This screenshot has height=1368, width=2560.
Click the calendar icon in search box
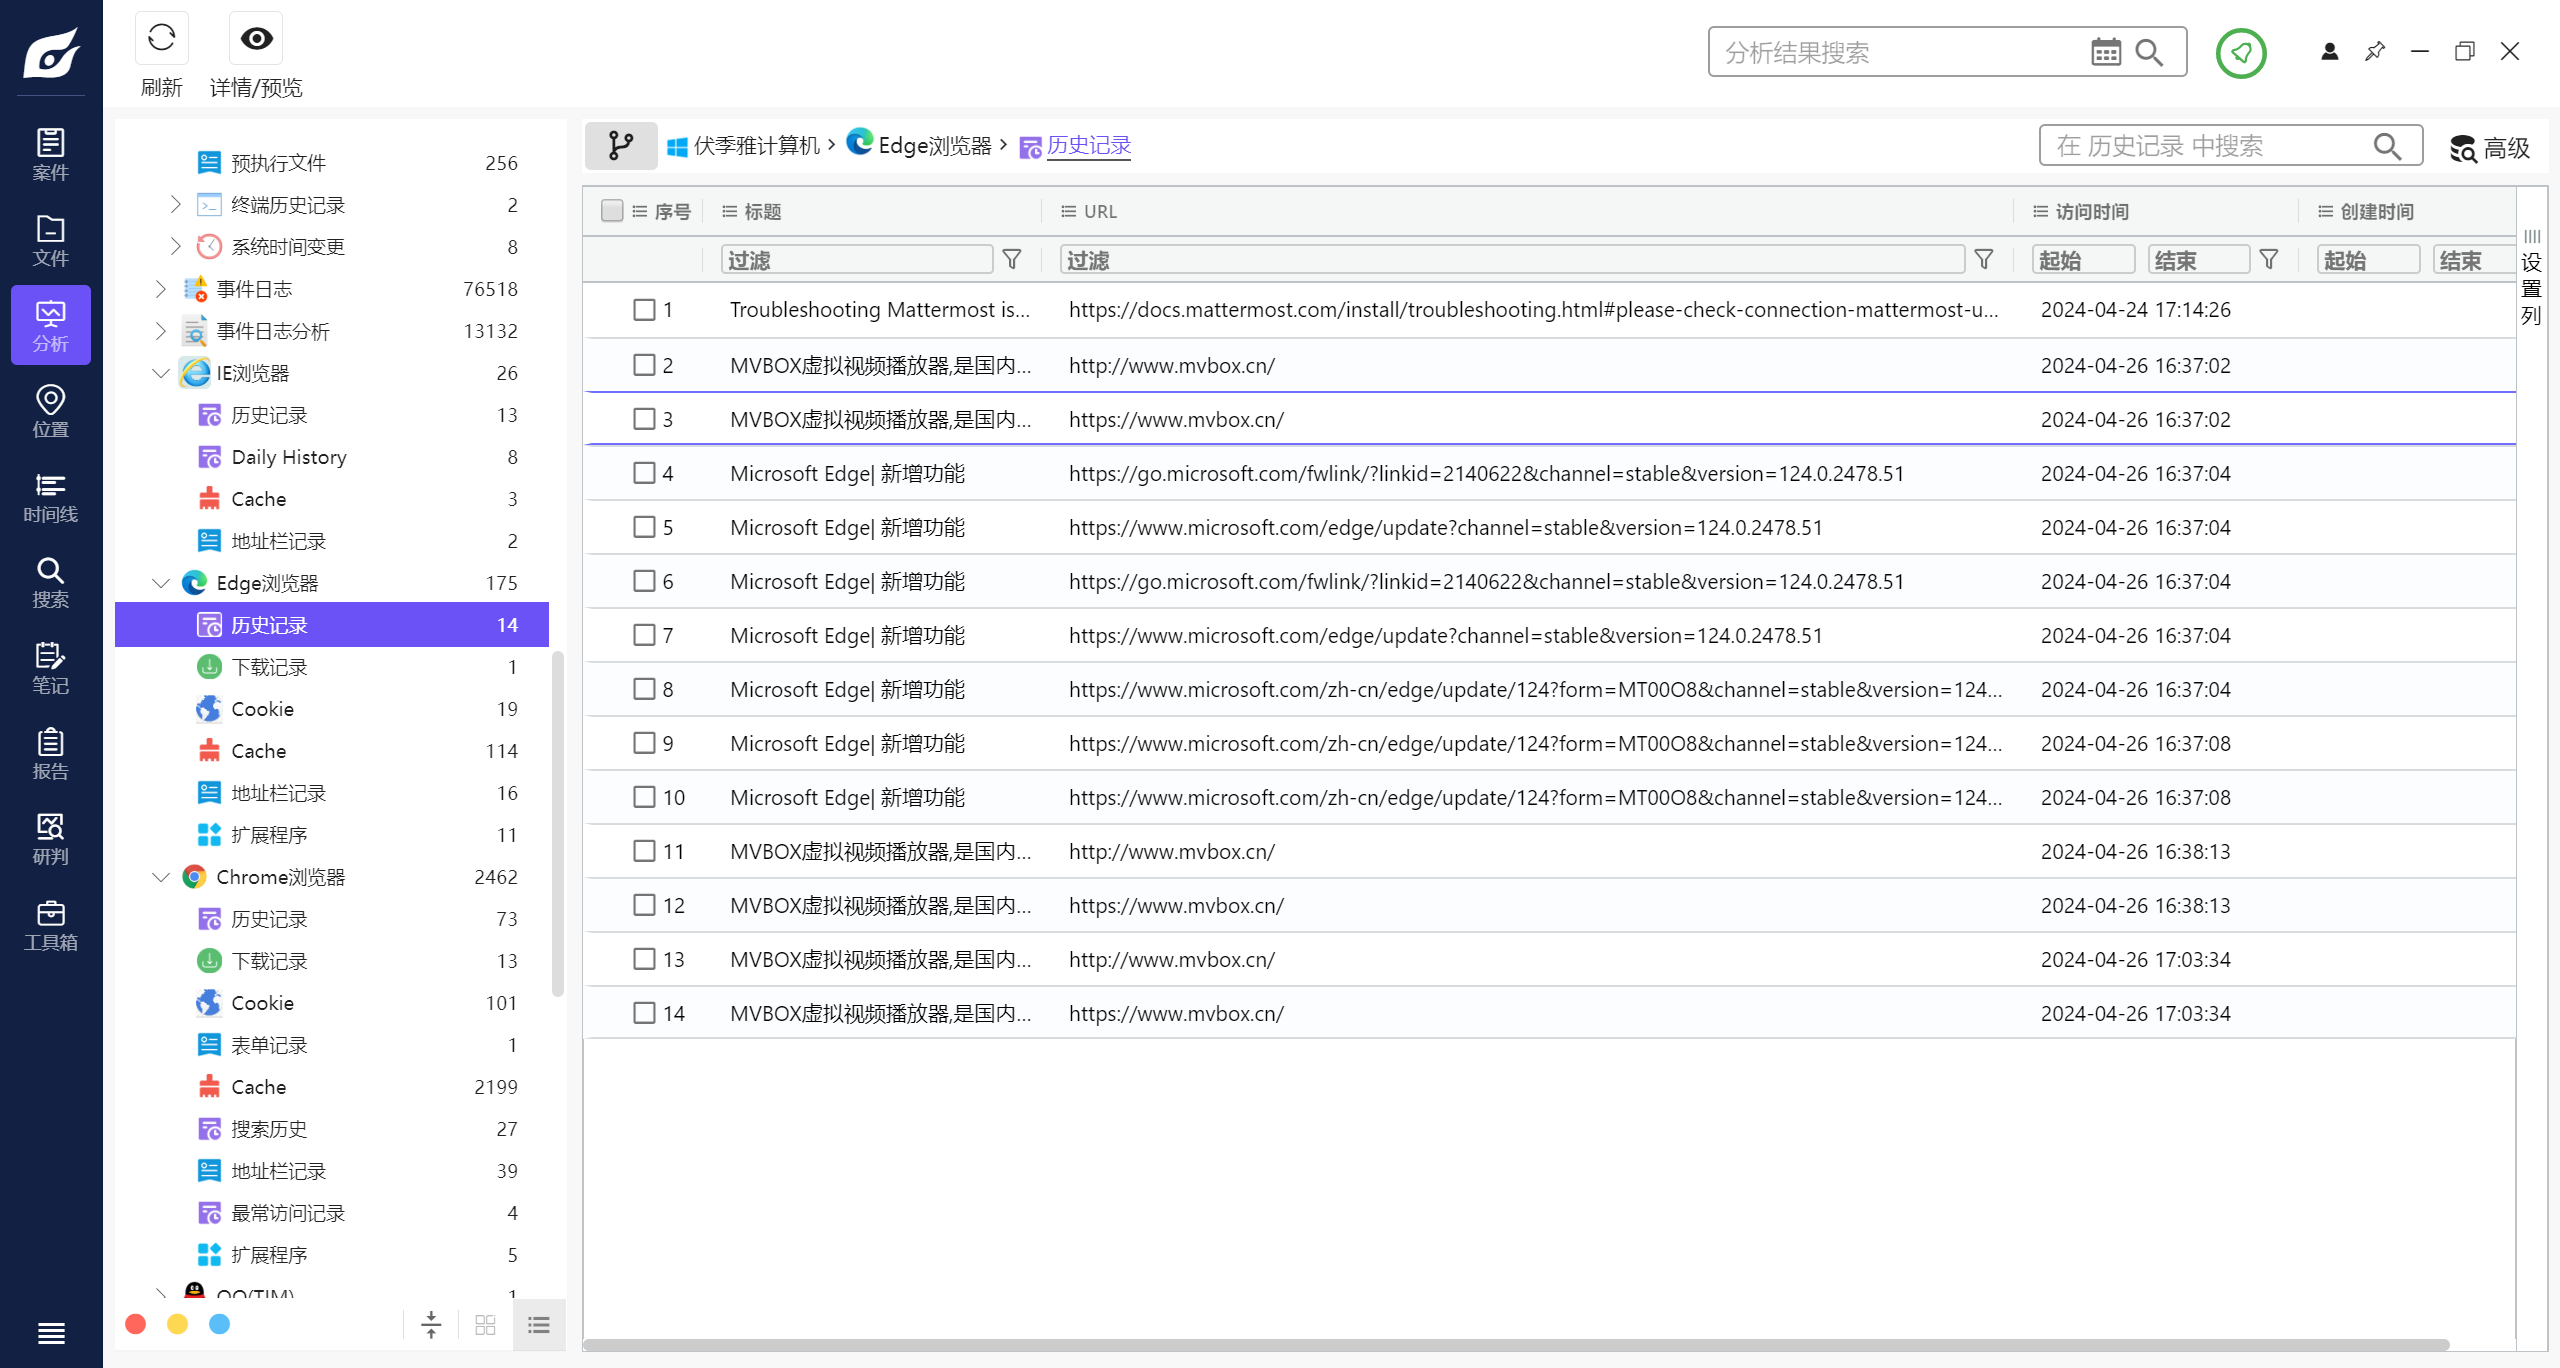2105,53
